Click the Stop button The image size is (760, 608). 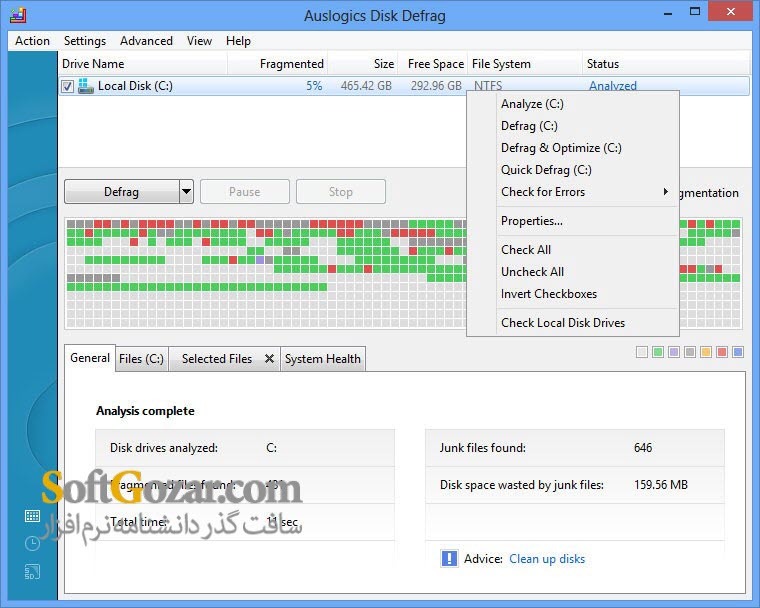click(341, 192)
